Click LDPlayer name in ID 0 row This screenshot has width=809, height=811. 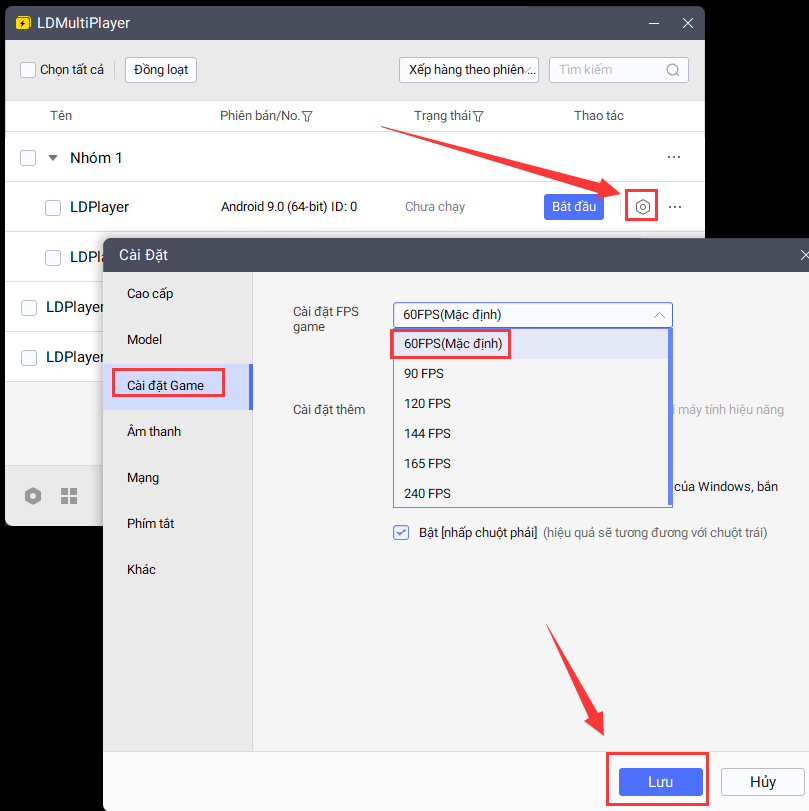click(99, 207)
